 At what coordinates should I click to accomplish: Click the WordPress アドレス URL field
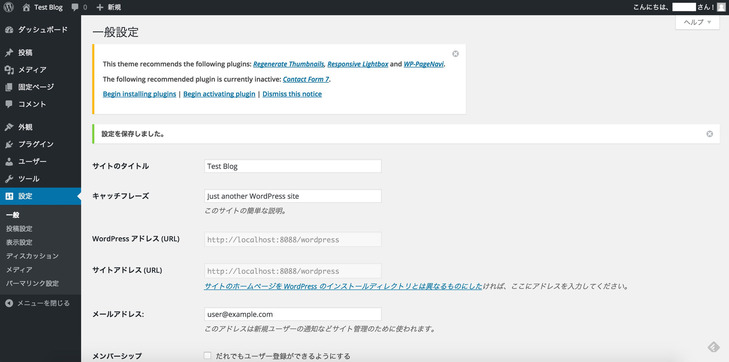[x=293, y=240]
